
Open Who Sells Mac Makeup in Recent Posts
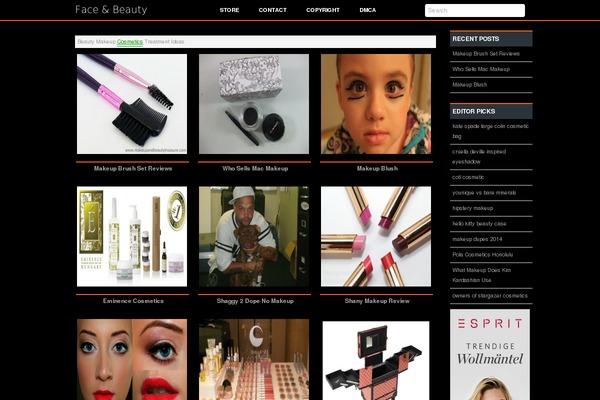tap(481, 69)
